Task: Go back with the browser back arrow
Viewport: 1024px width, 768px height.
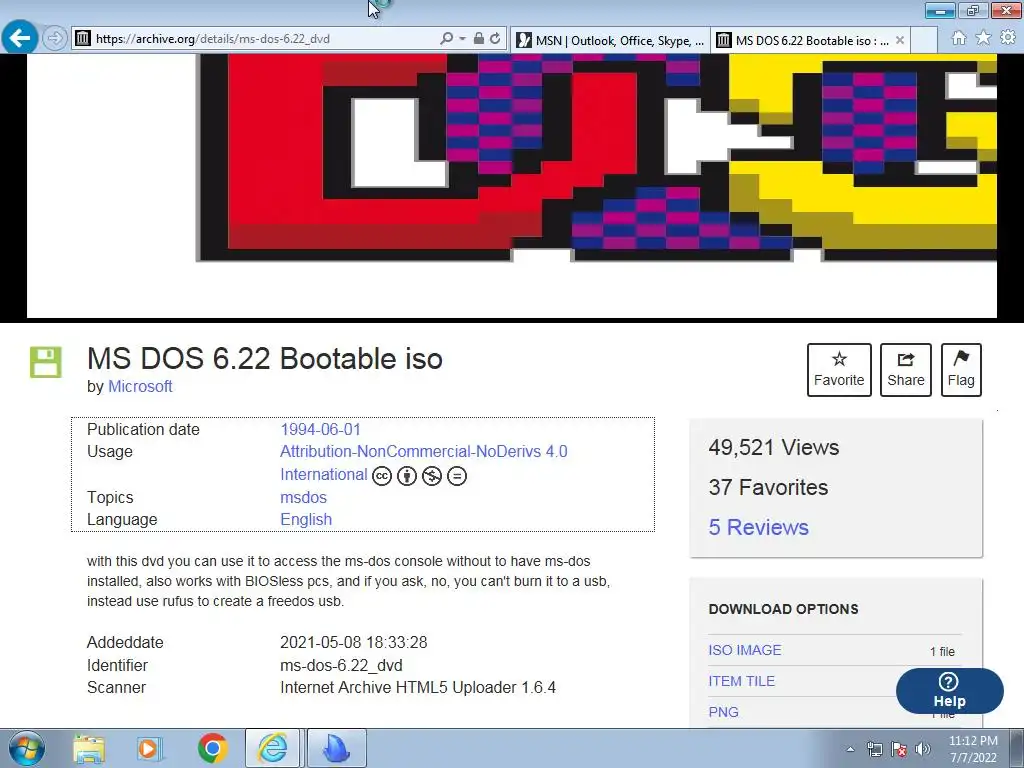Action: click(x=19, y=38)
